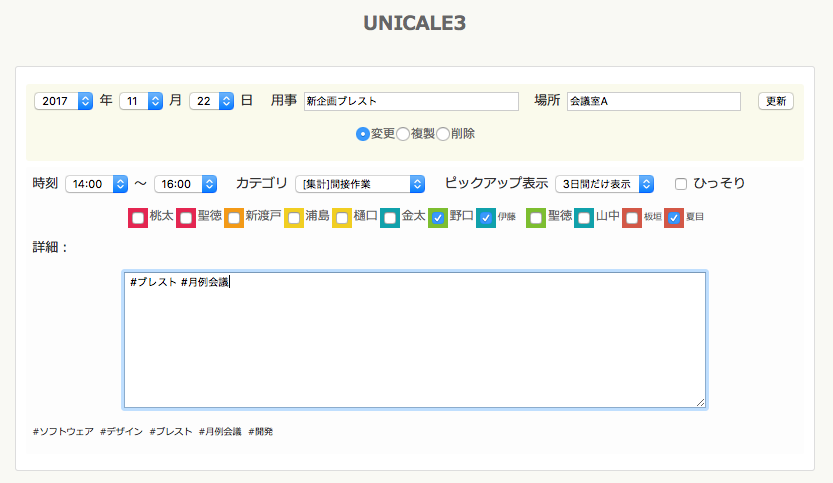Click the #ソフトウェア tag link
833x483 pixels.
[x=63, y=432]
